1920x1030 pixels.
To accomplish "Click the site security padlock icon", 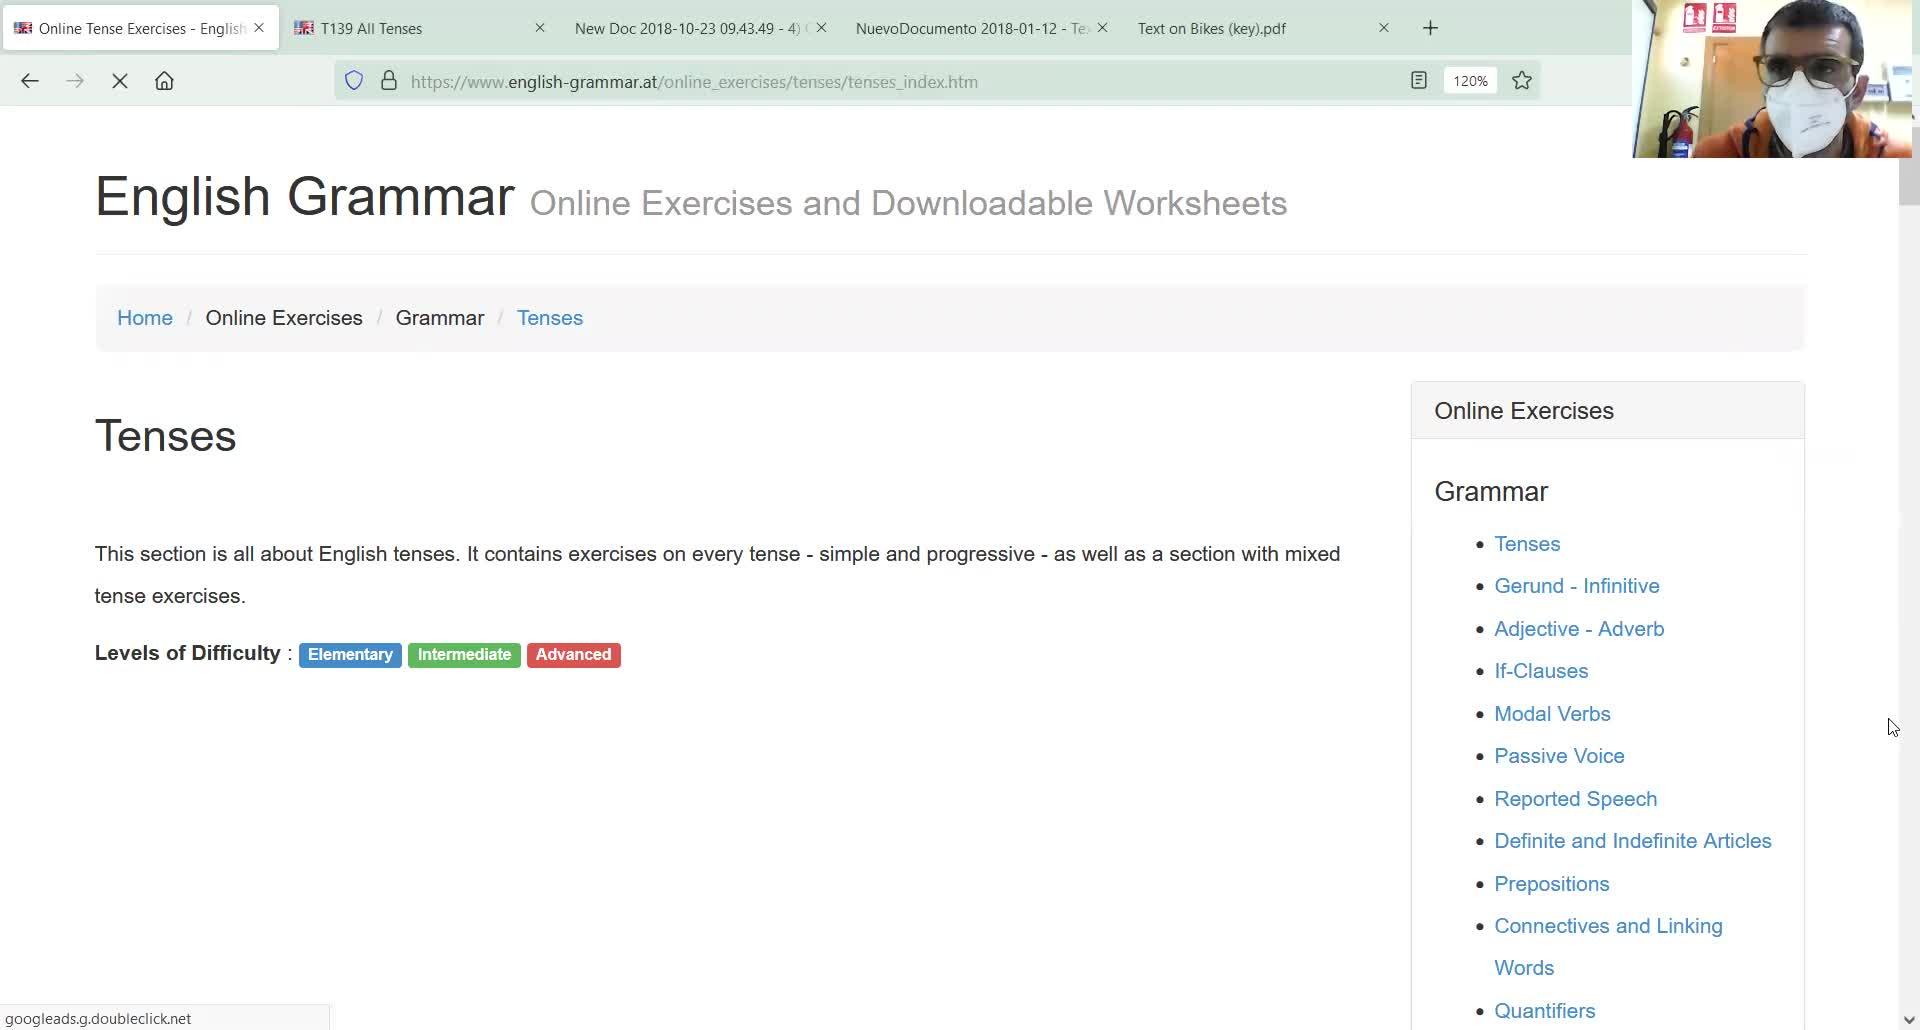I will tap(389, 81).
